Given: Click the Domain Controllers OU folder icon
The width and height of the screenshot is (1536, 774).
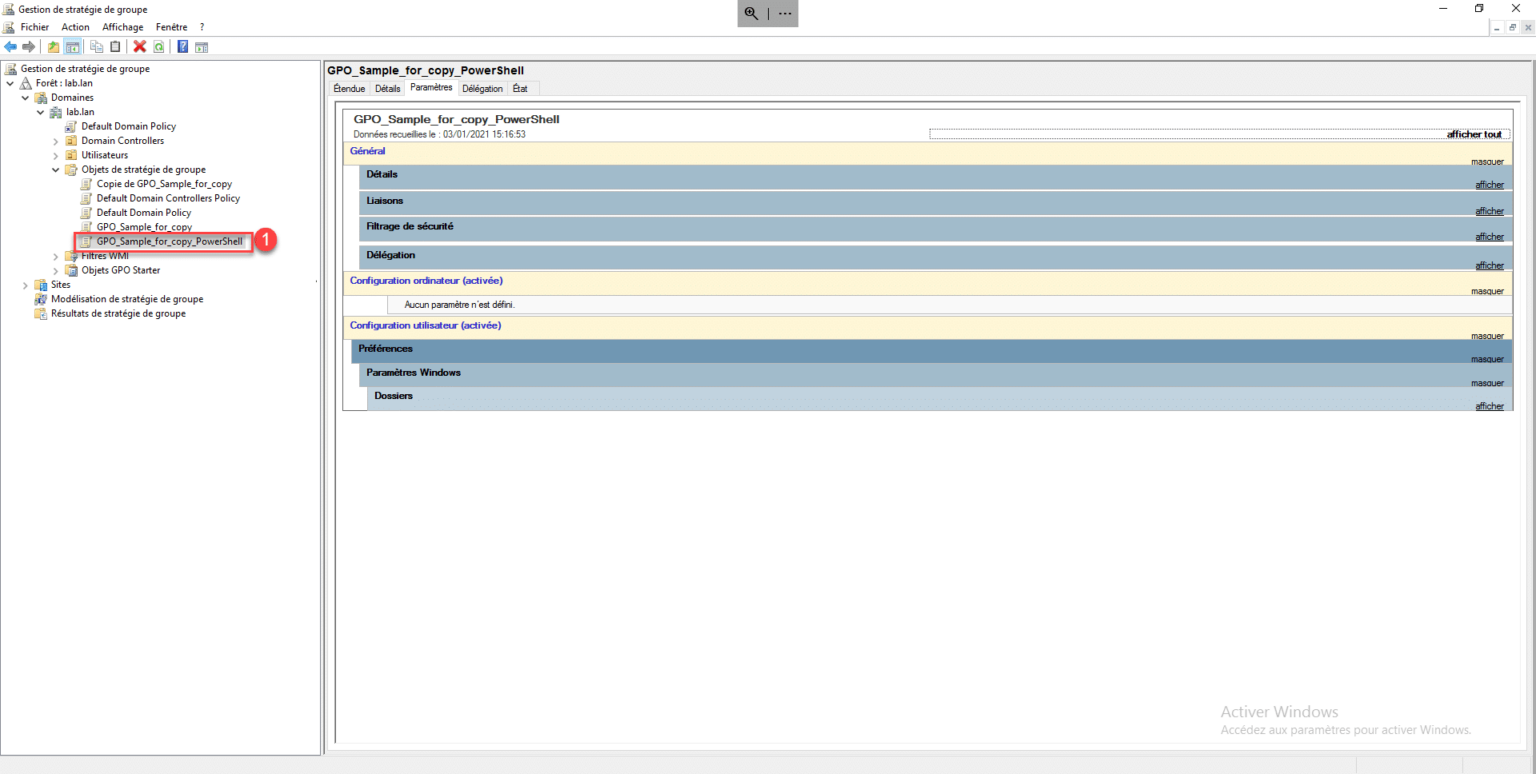Looking at the screenshot, I should (x=71, y=141).
